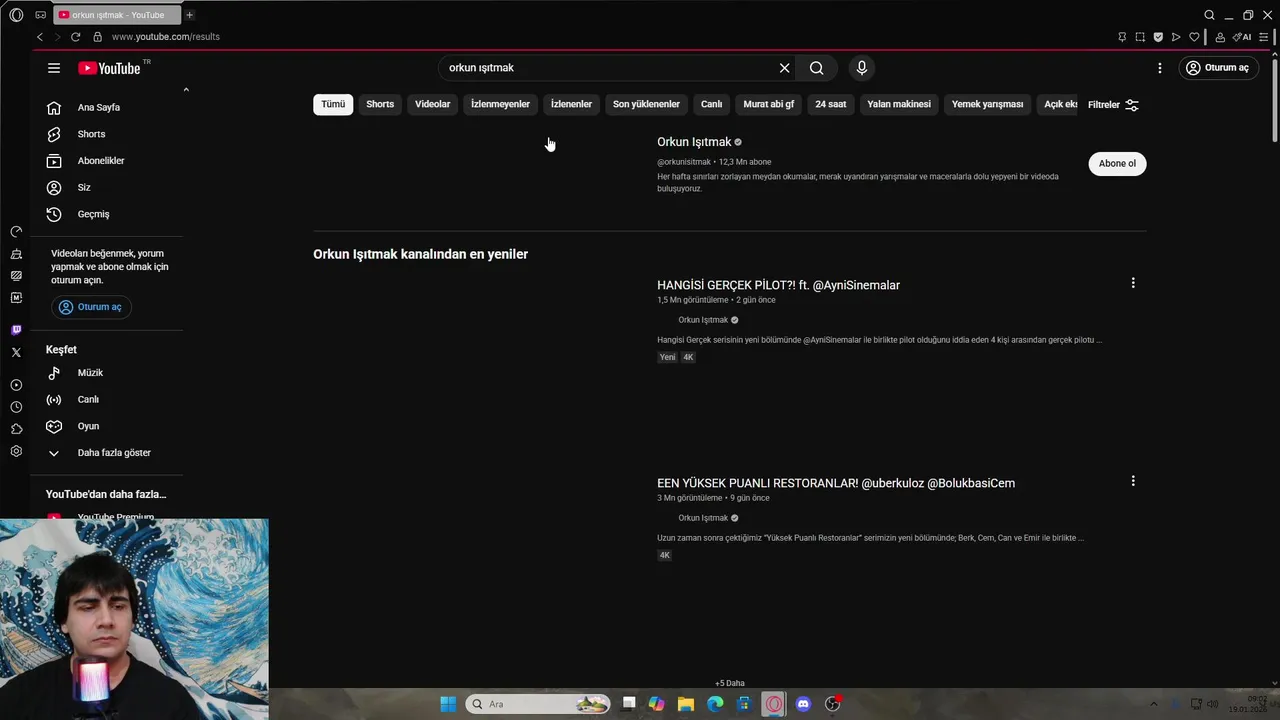Open Opera tab search magnifier icon
The width and height of the screenshot is (1280, 720).
[x=1209, y=15]
